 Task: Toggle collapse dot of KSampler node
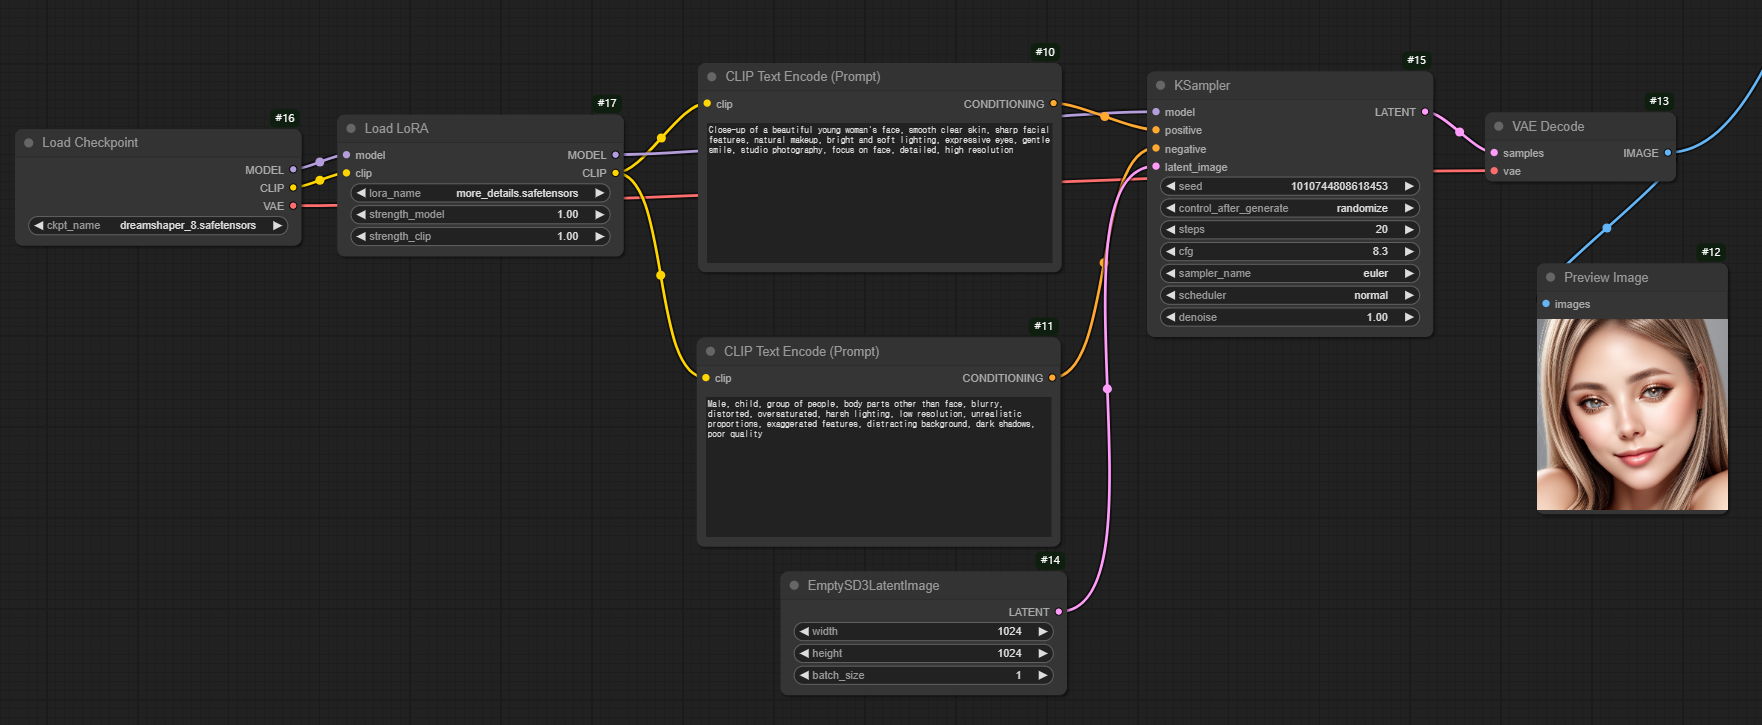pos(1161,86)
